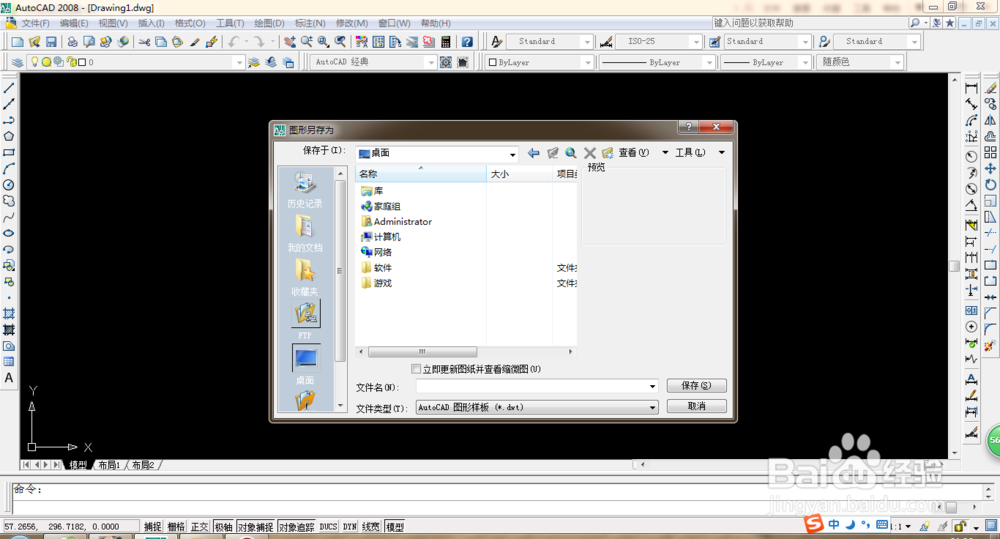The image size is (1000, 539).
Task: Click the Search the Web icon in dialog
Action: coord(571,152)
